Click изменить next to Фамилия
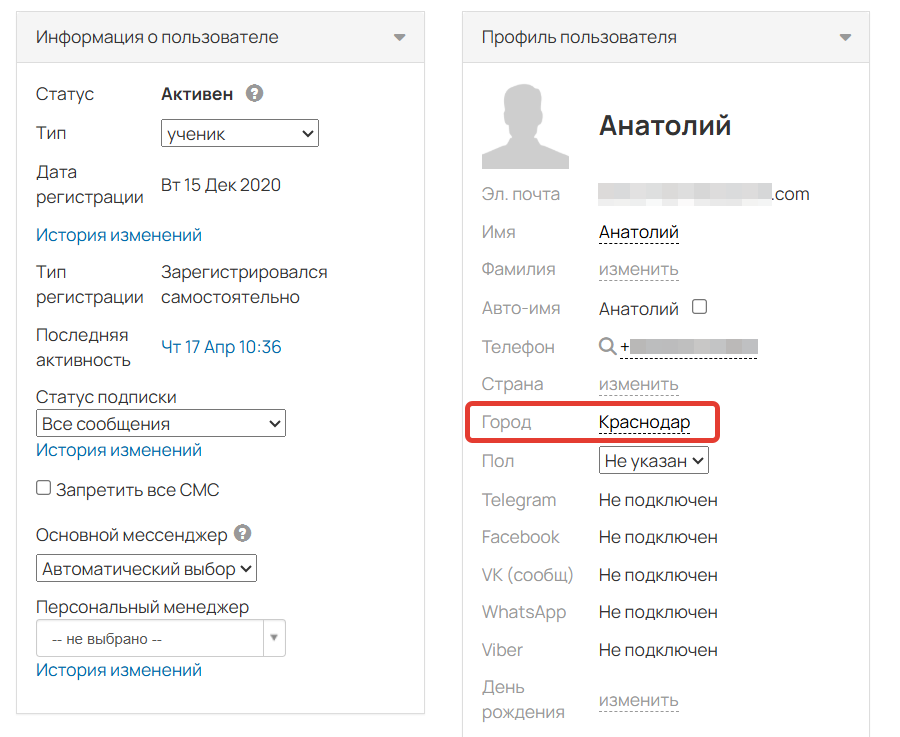This screenshot has width=900, height=737. [638, 269]
